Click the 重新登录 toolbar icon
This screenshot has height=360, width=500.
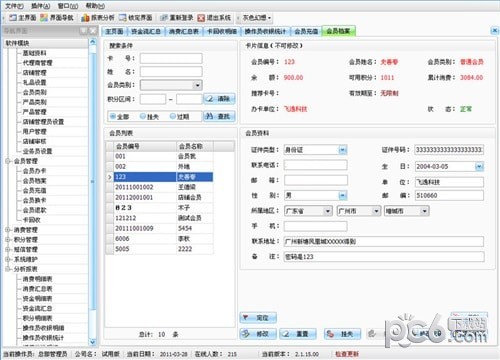tap(164, 18)
